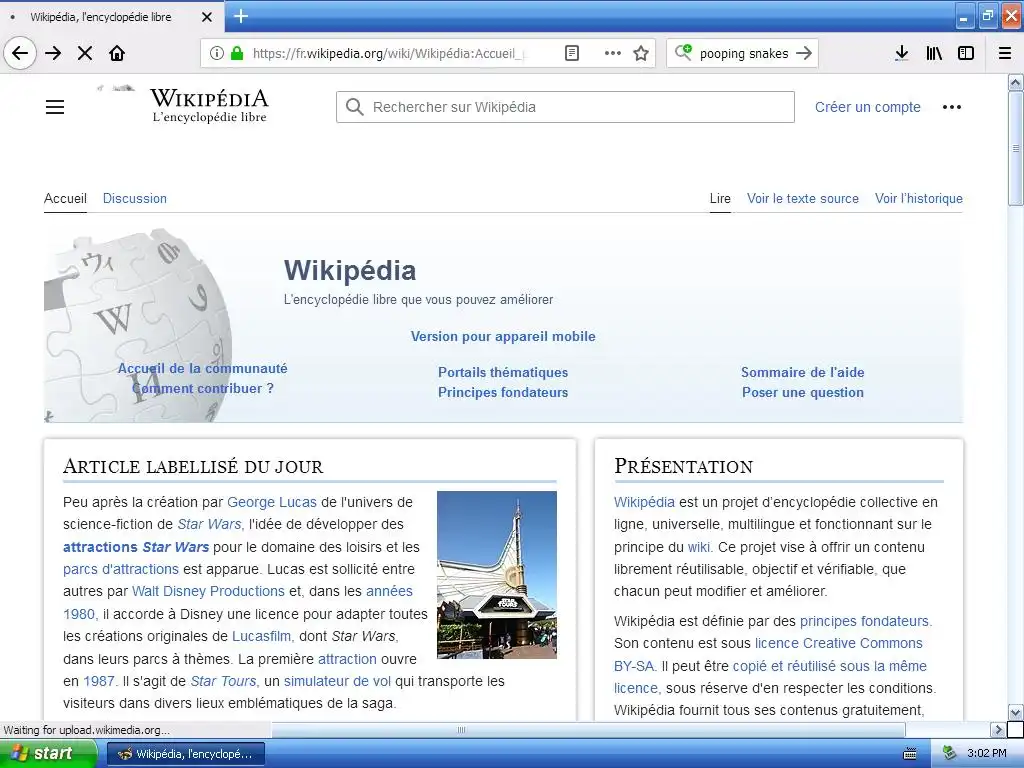Image resolution: width=1024 pixels, height=768 pixels.
Task: Stop page loading with the X button
Action: click(85, 53)
